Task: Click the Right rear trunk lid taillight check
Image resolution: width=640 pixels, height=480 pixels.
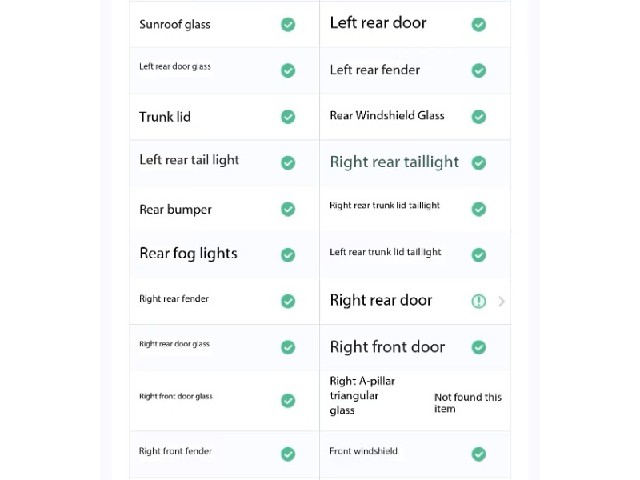Action: 478,209
